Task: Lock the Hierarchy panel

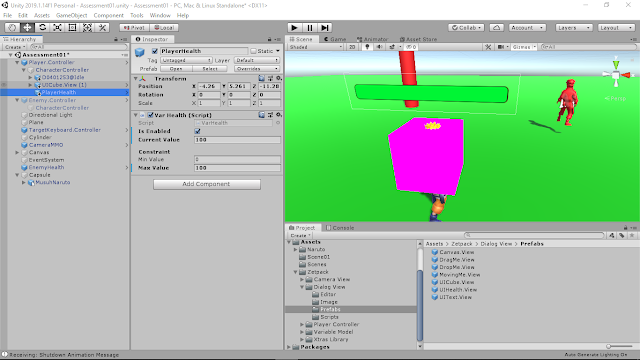Action: (x=116, y=39)
